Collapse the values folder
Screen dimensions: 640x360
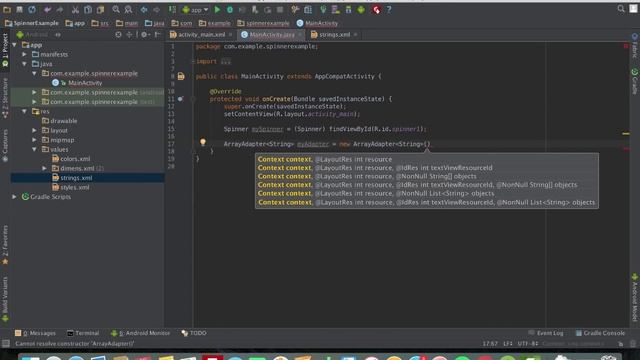[x=34, y=149]
